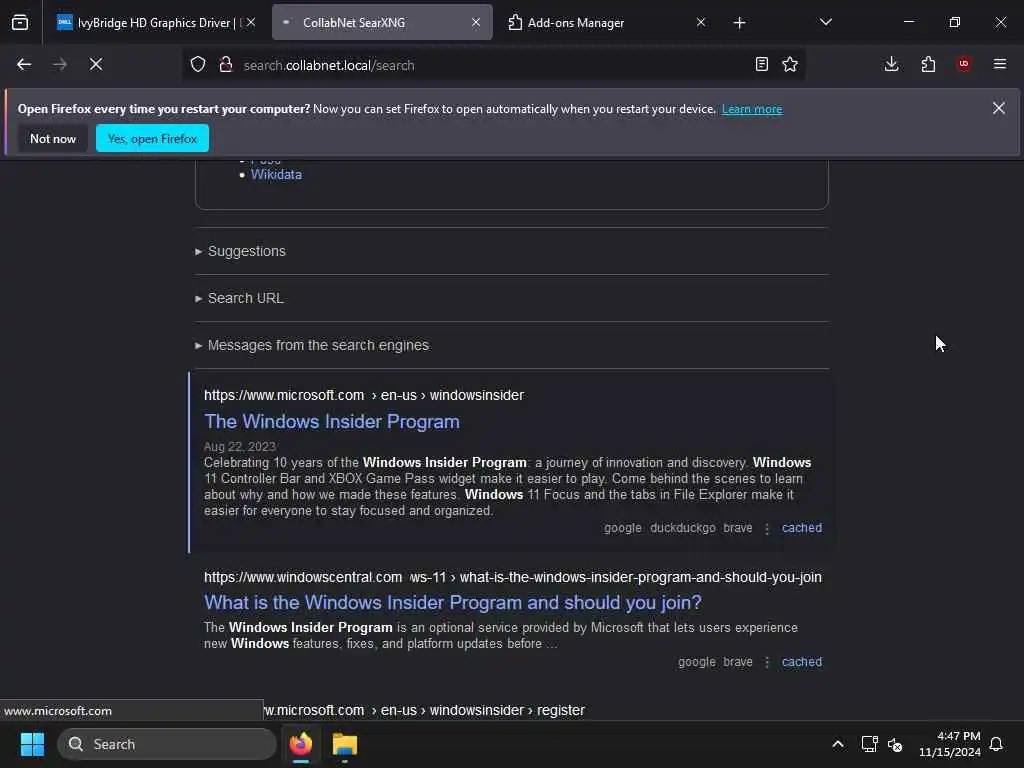Expand Messages from the search engines

click(x=312, y=345)
